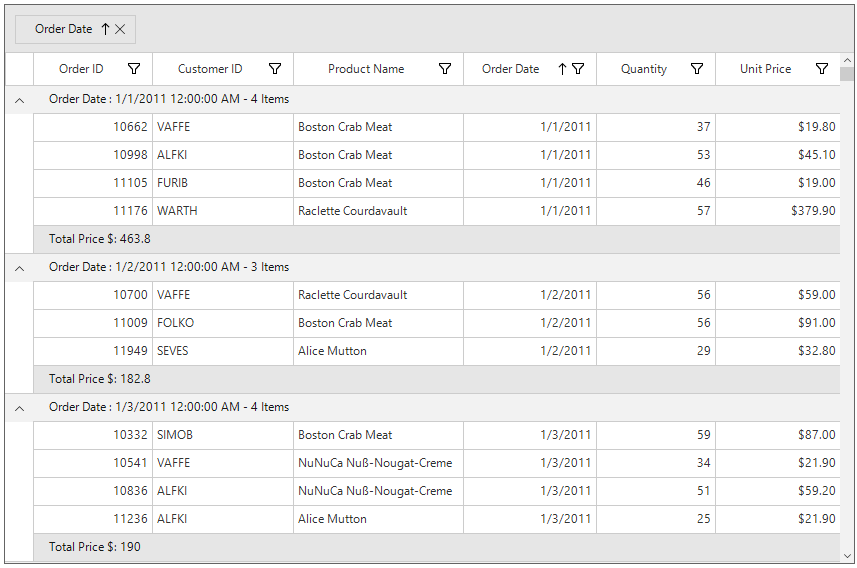Select the SEVES customer cell

[223, 351]
